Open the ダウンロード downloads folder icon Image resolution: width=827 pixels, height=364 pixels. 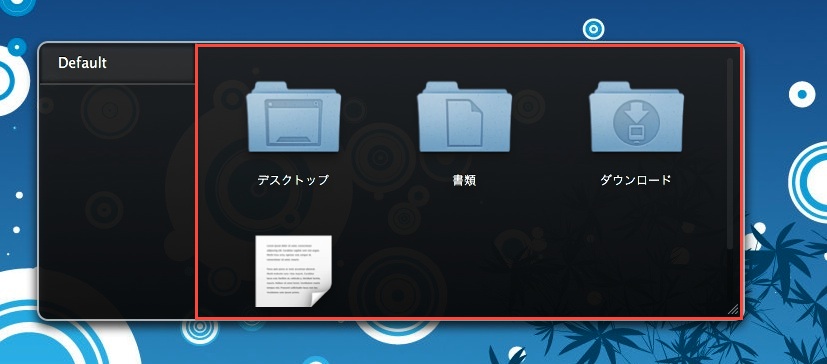click(636, 117)
